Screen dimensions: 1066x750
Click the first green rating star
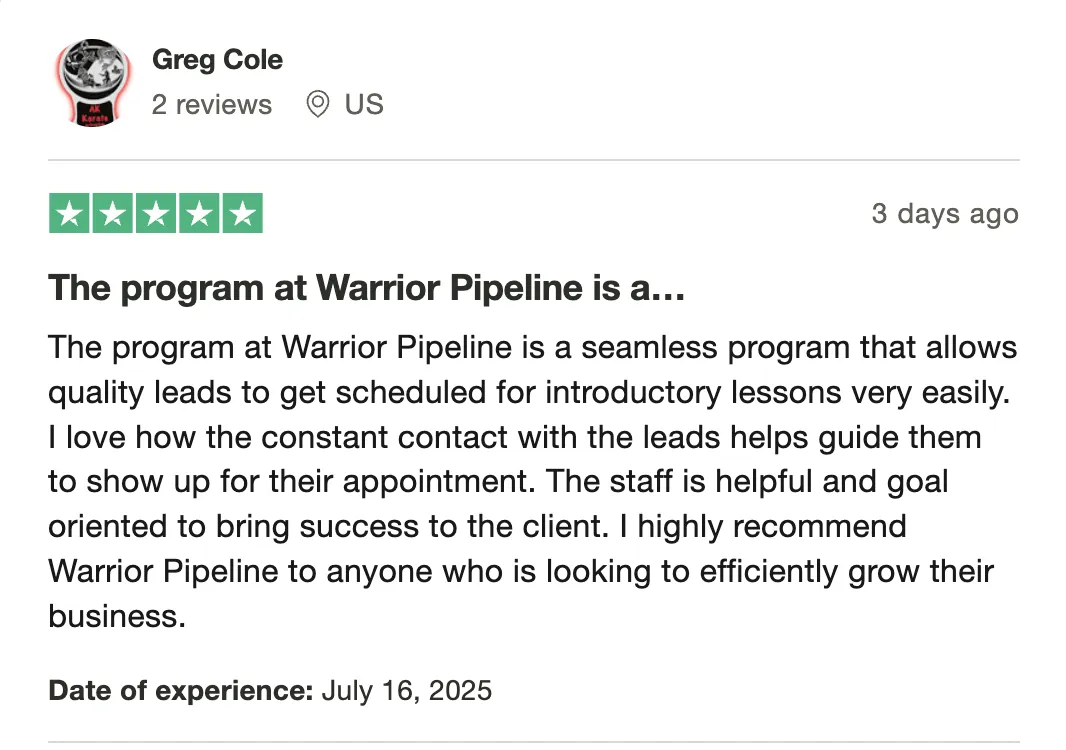click(x=69, y=214)
